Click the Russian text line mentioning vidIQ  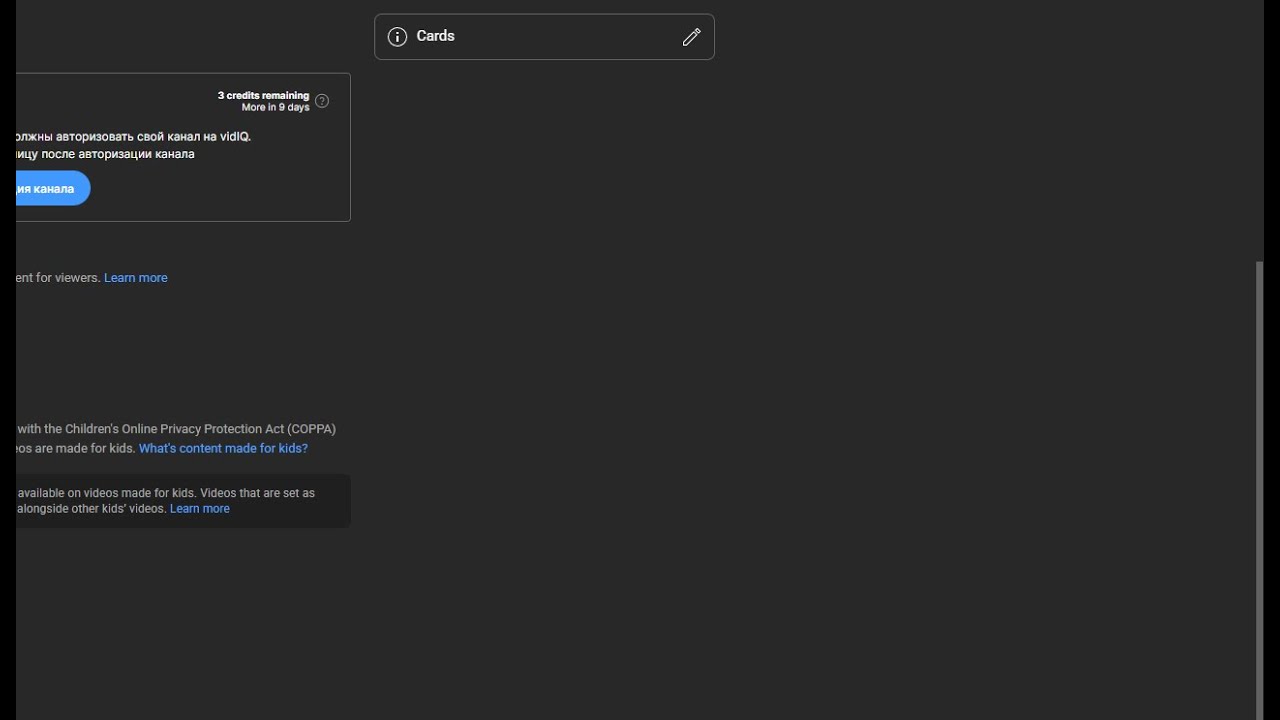[134, 136]
